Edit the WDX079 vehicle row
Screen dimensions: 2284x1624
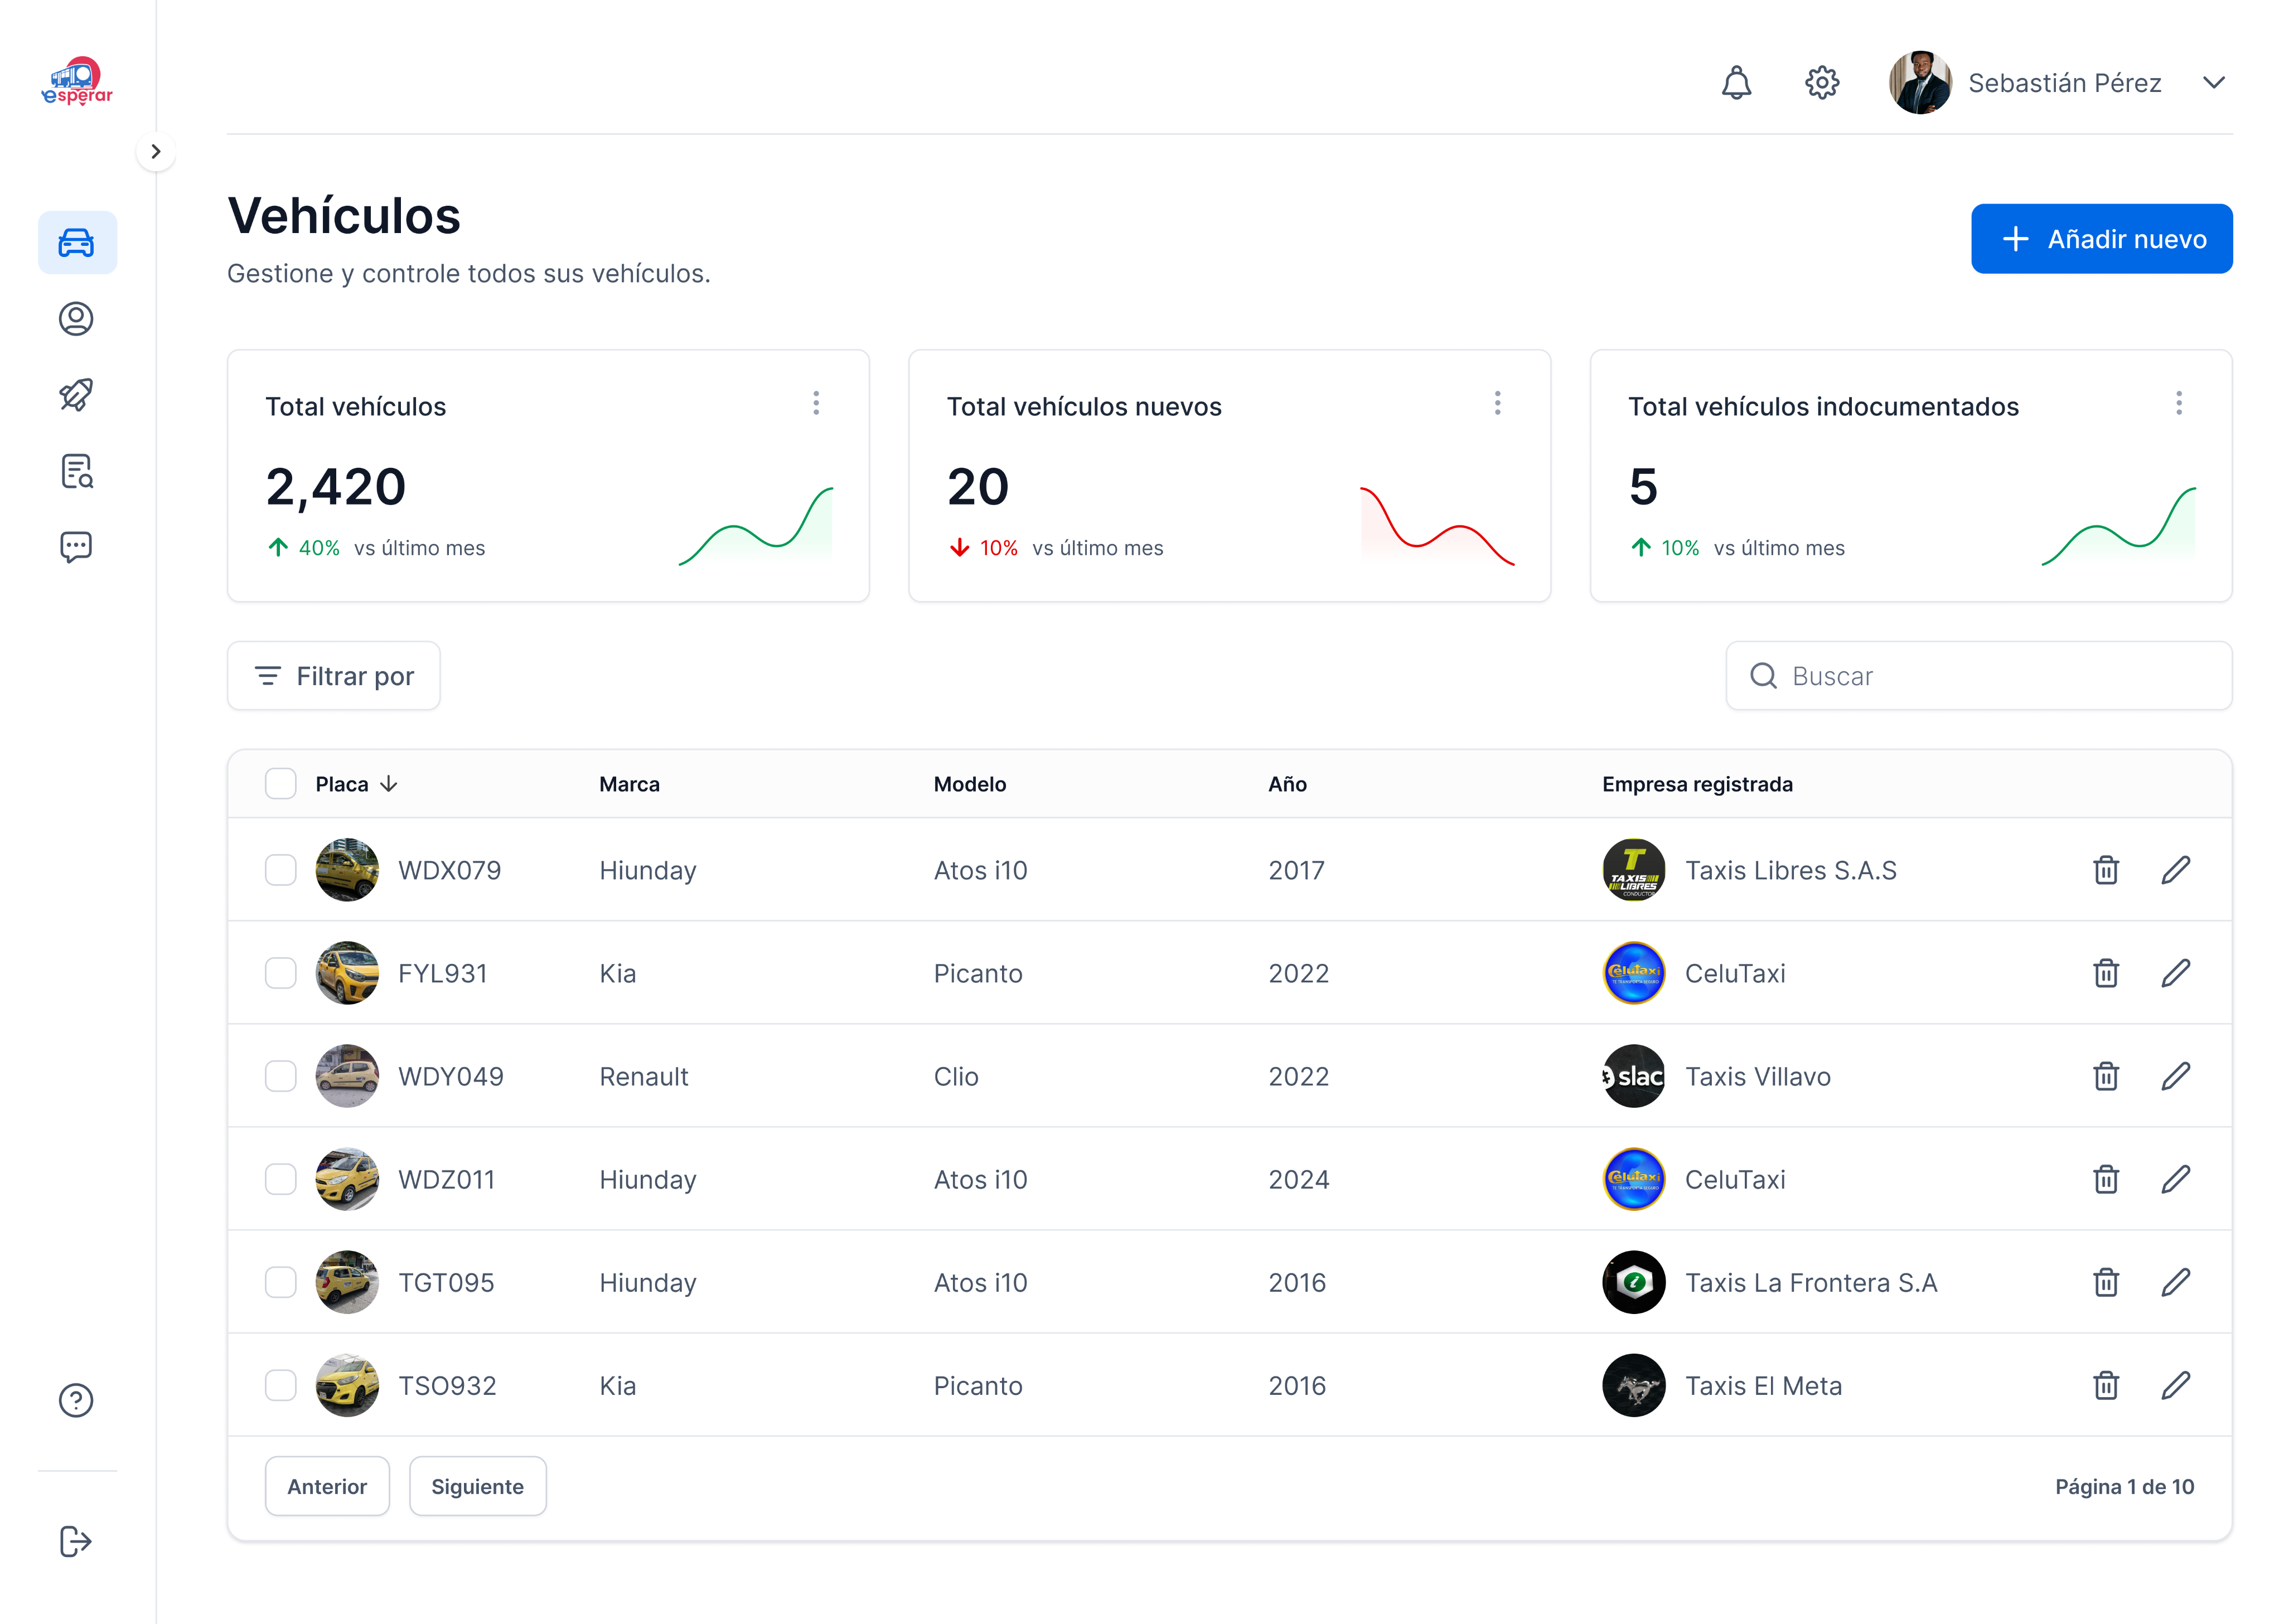tap(2176, 870)
